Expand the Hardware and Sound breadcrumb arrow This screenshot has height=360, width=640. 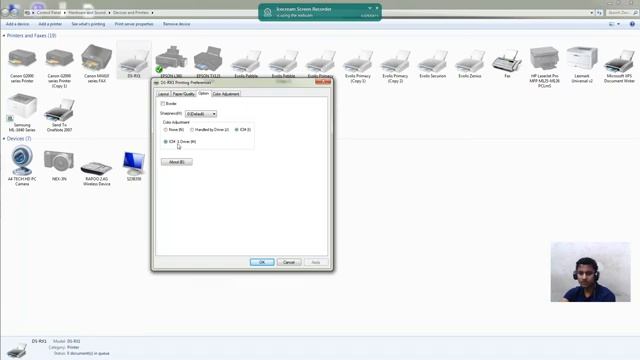(109, 13)
